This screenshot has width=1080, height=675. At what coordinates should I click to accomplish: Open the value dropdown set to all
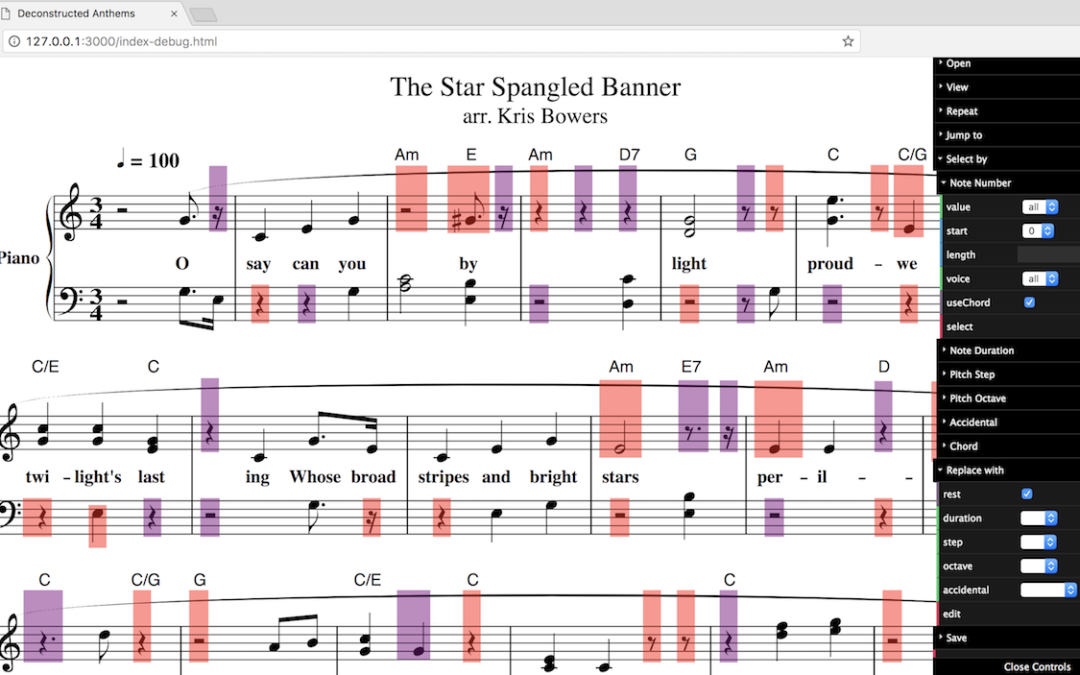pos(1040,207)
